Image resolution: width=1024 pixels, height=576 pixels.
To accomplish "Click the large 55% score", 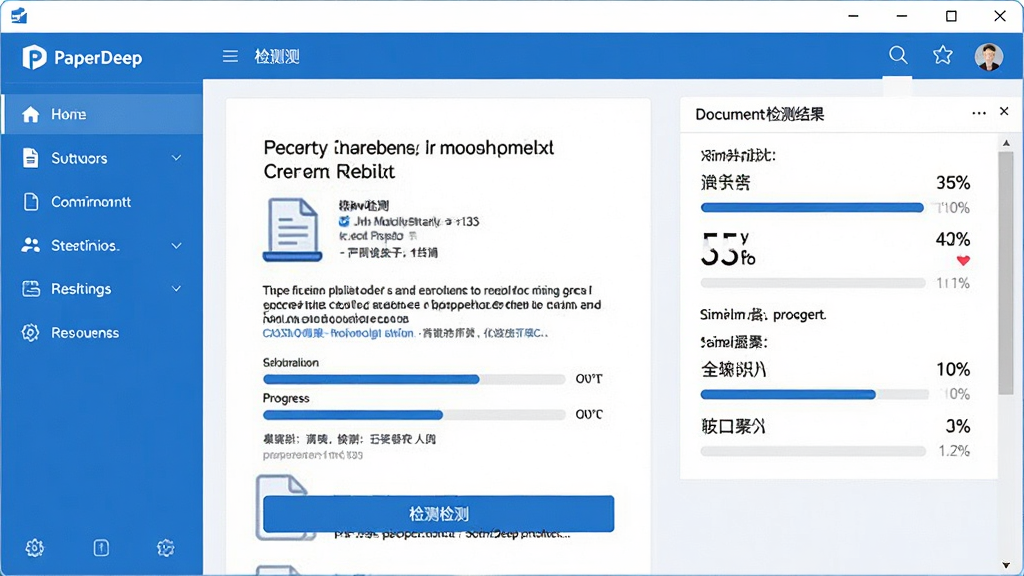I will click(728, 250).
